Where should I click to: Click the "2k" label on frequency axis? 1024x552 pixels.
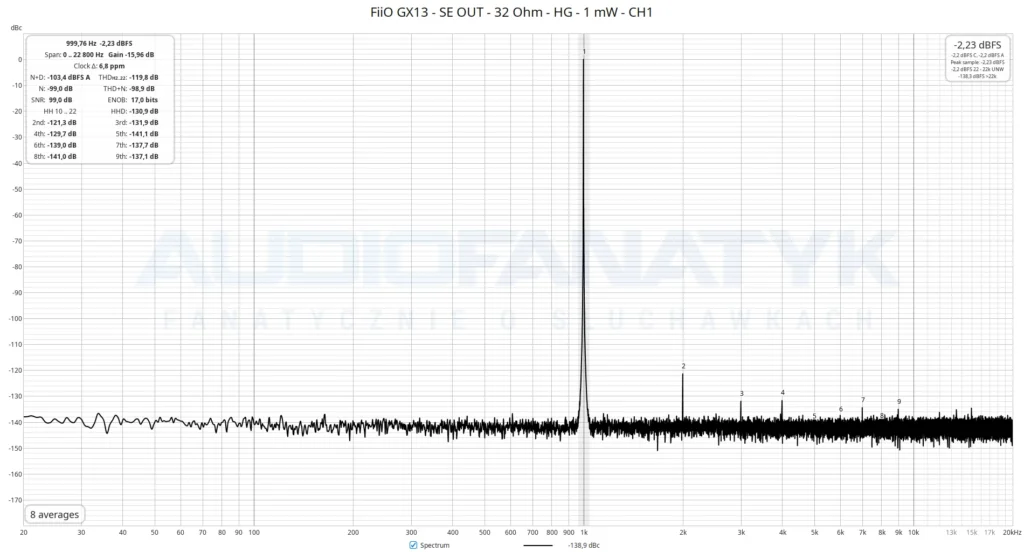683,532
